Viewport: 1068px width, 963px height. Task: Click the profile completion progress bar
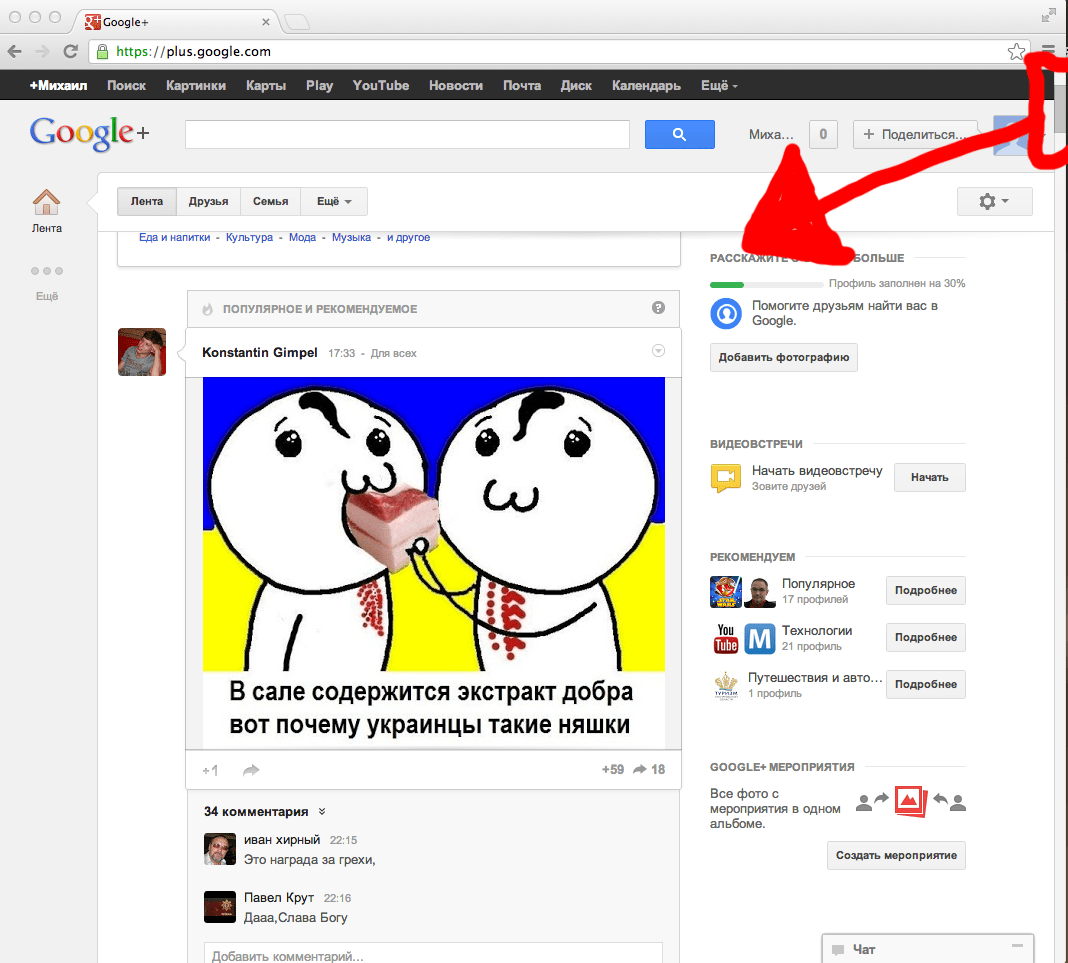coord(766,284)
